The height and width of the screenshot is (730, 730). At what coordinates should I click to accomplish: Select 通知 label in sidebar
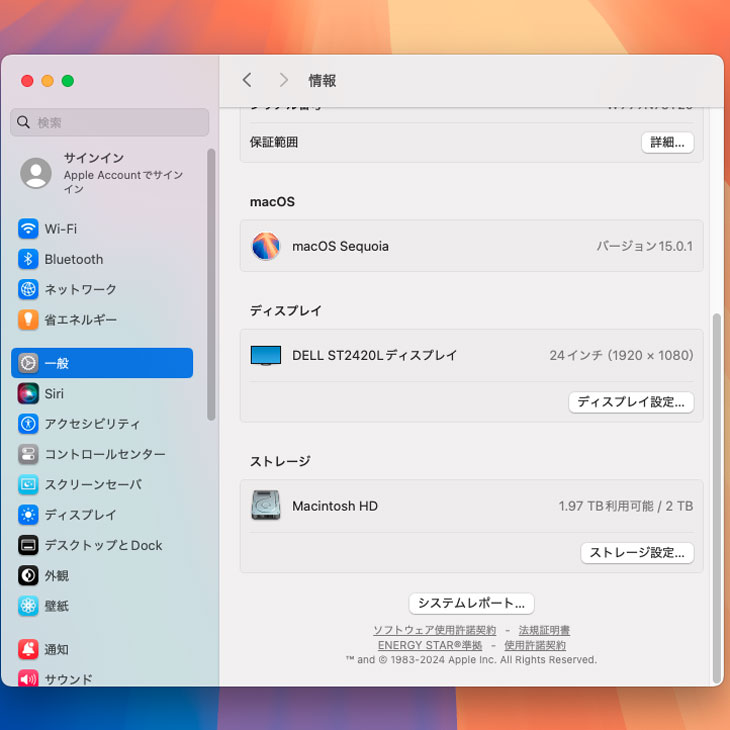(x=56, y=649)
